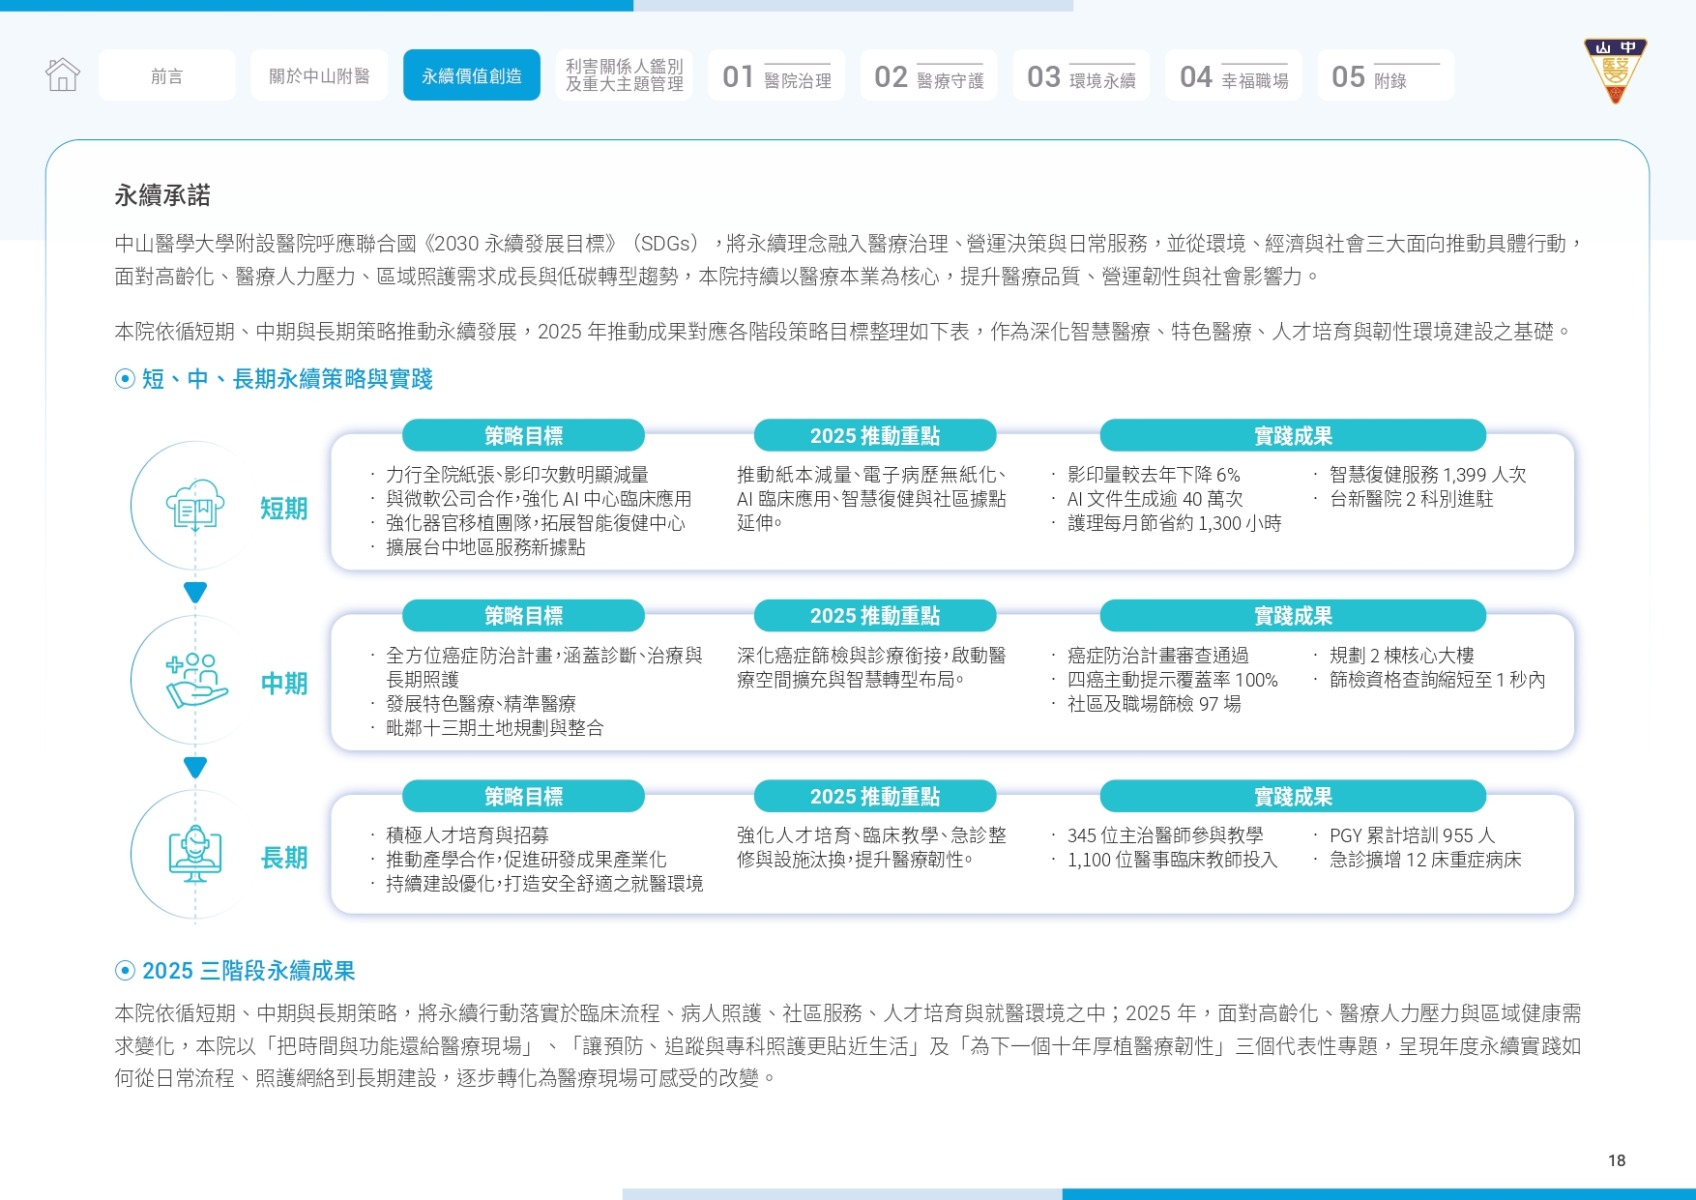
Task: Click text 345 位主治醫師參與教學
Action: 1165,836
